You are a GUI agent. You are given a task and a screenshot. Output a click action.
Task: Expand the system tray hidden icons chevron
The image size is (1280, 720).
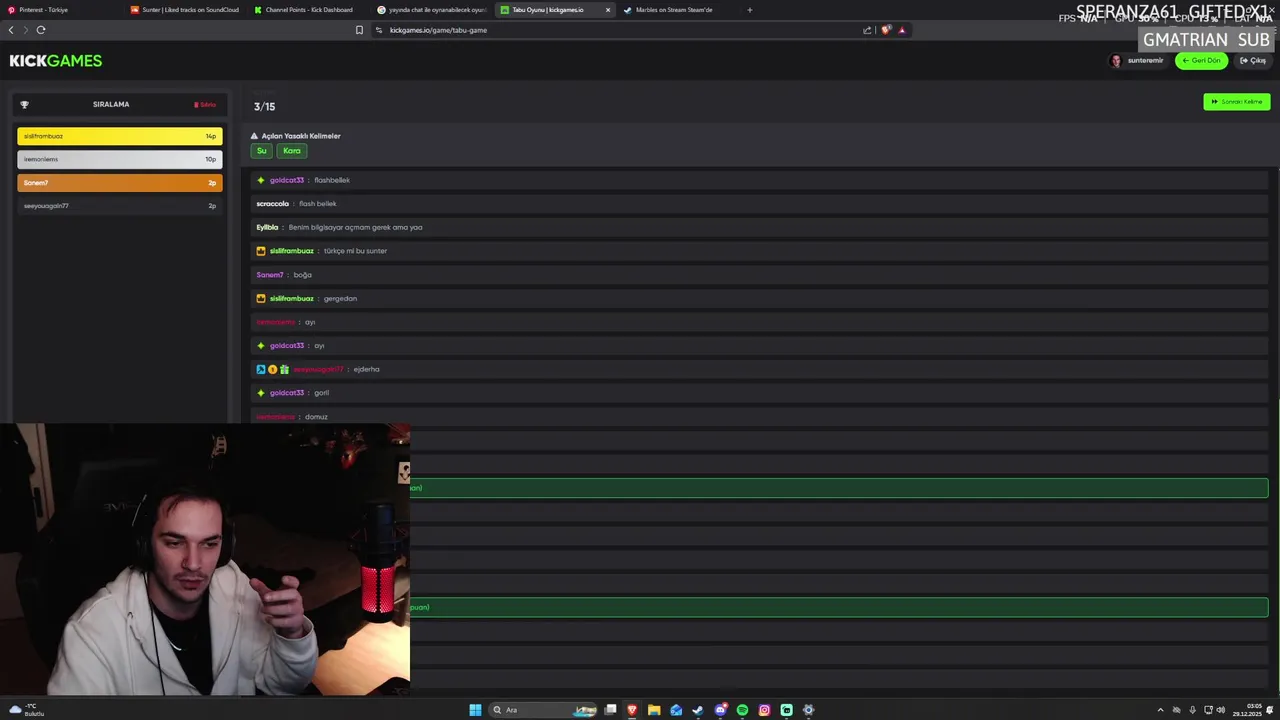click(x=1160, y=710)
